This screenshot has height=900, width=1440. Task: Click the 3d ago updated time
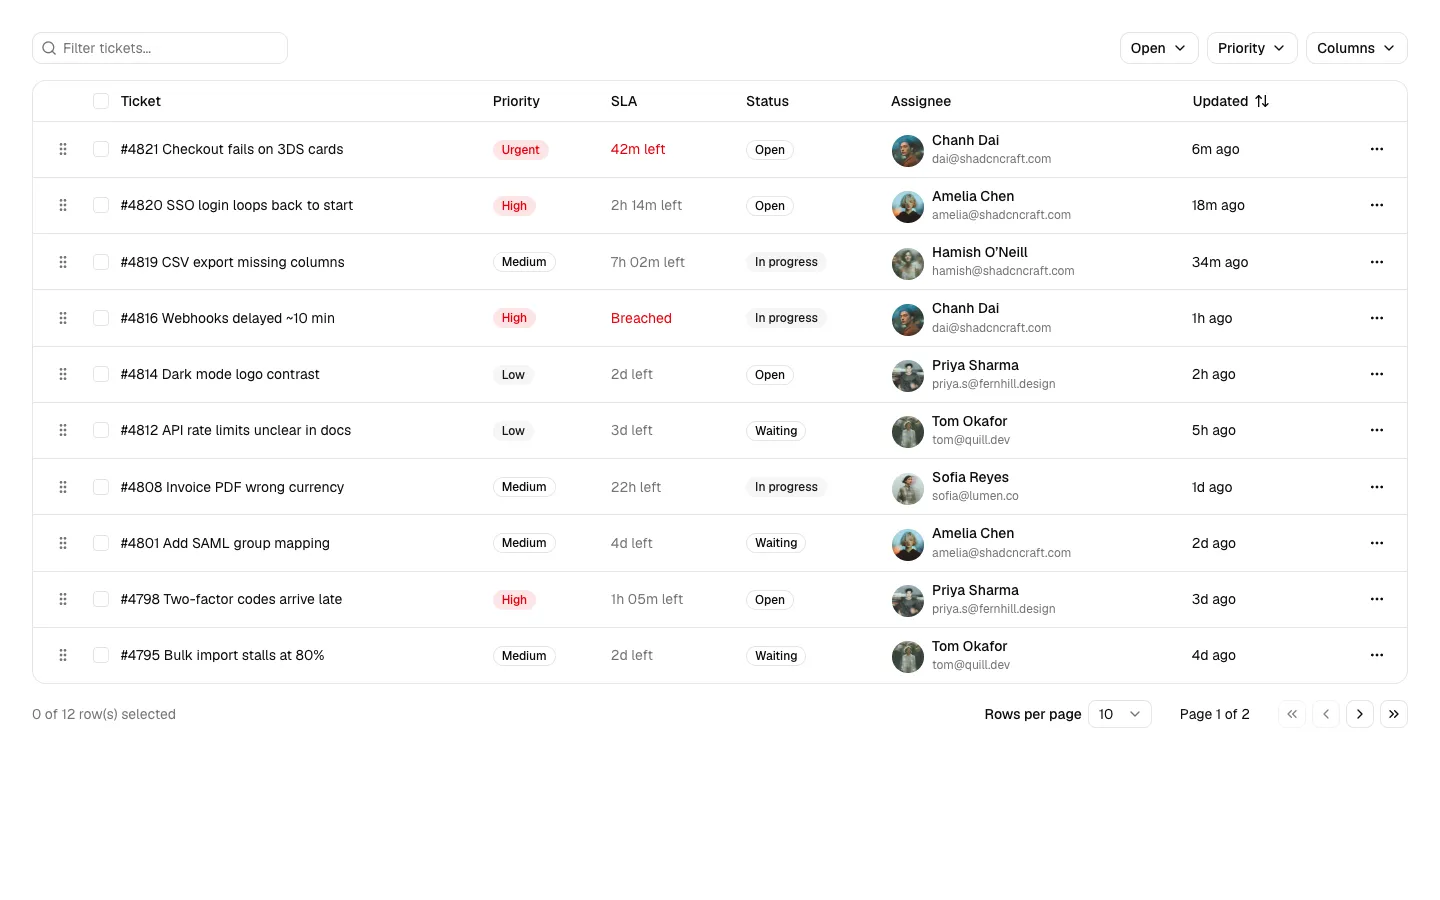pos(1214,599)
